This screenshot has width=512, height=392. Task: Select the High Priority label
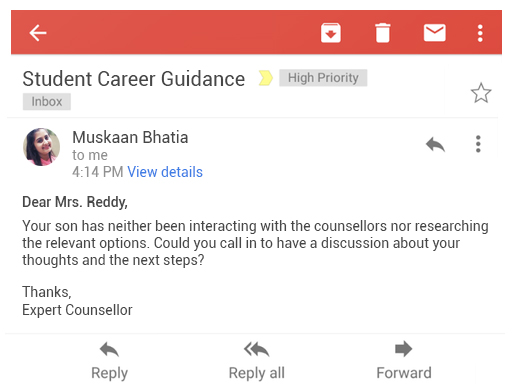323,78
